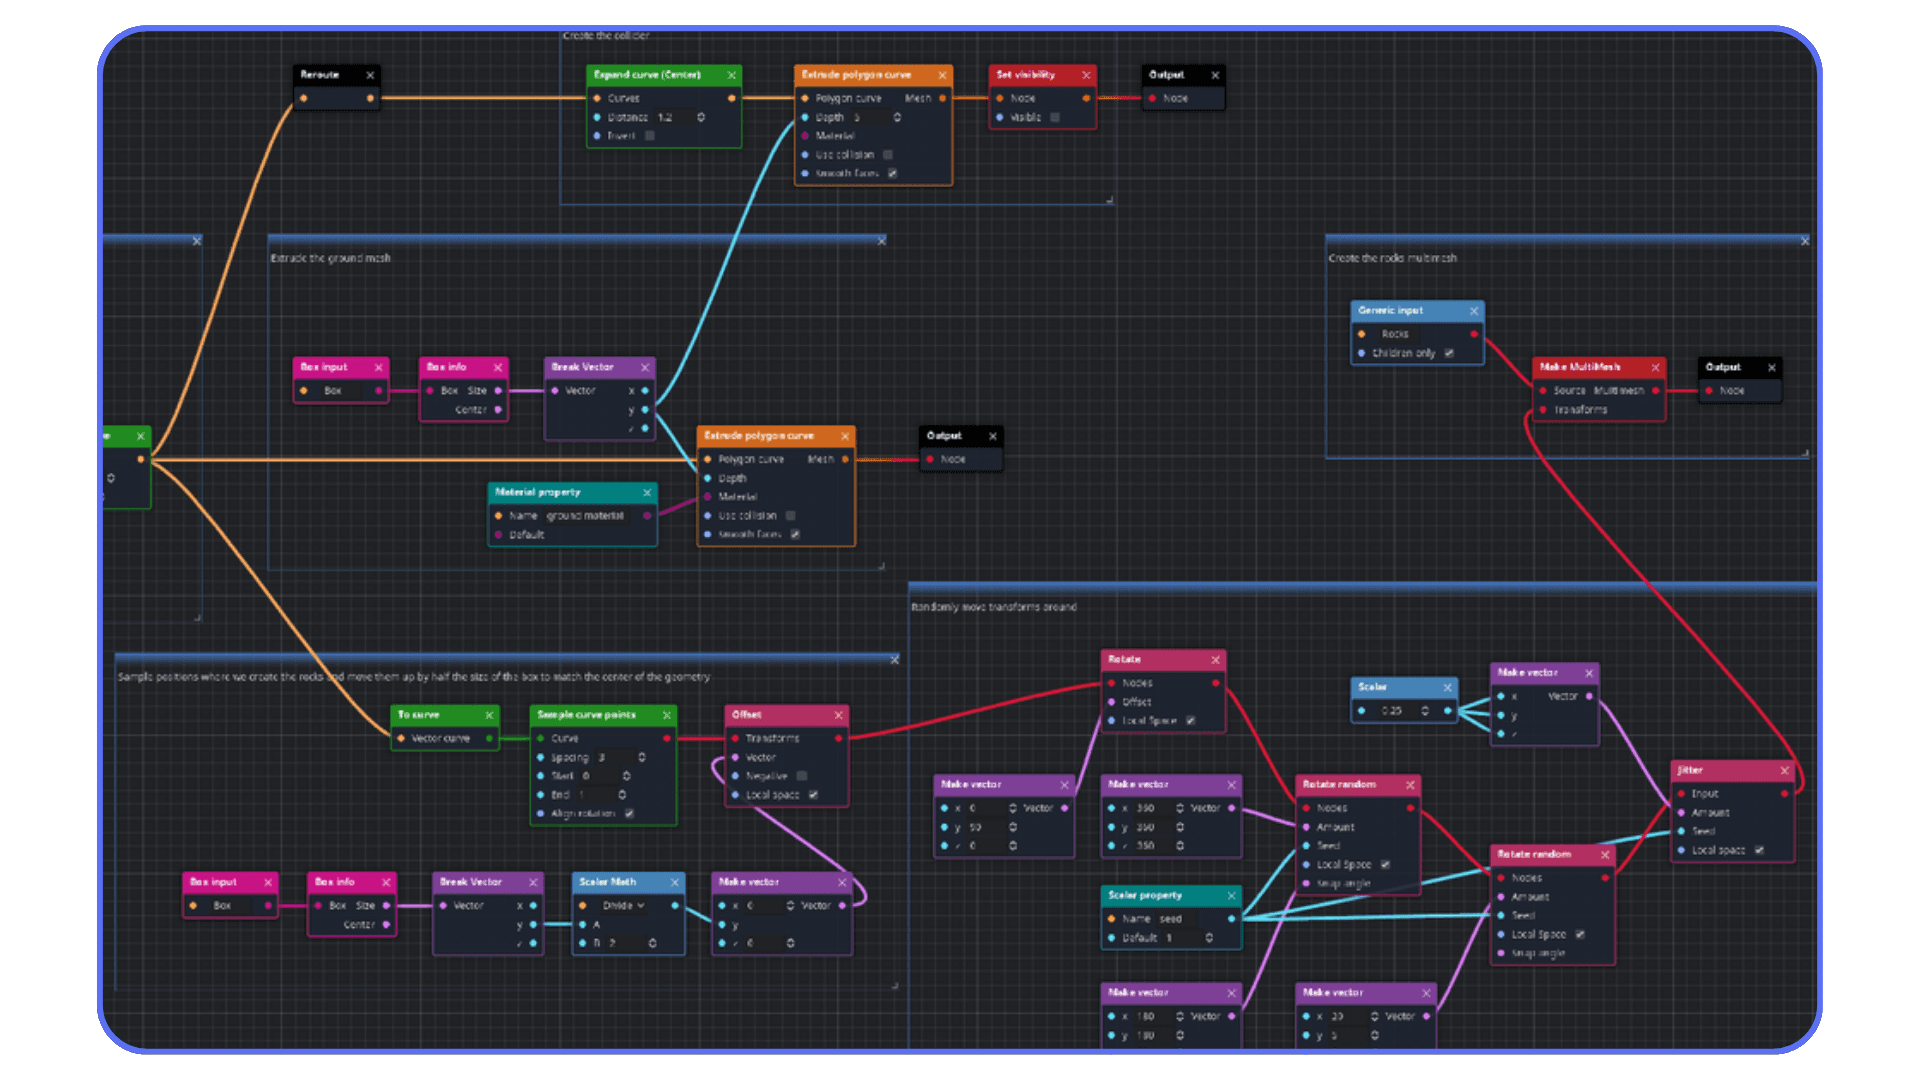
Task: Click the Vector input socket on Break Vector
Action: coord(553,390)
